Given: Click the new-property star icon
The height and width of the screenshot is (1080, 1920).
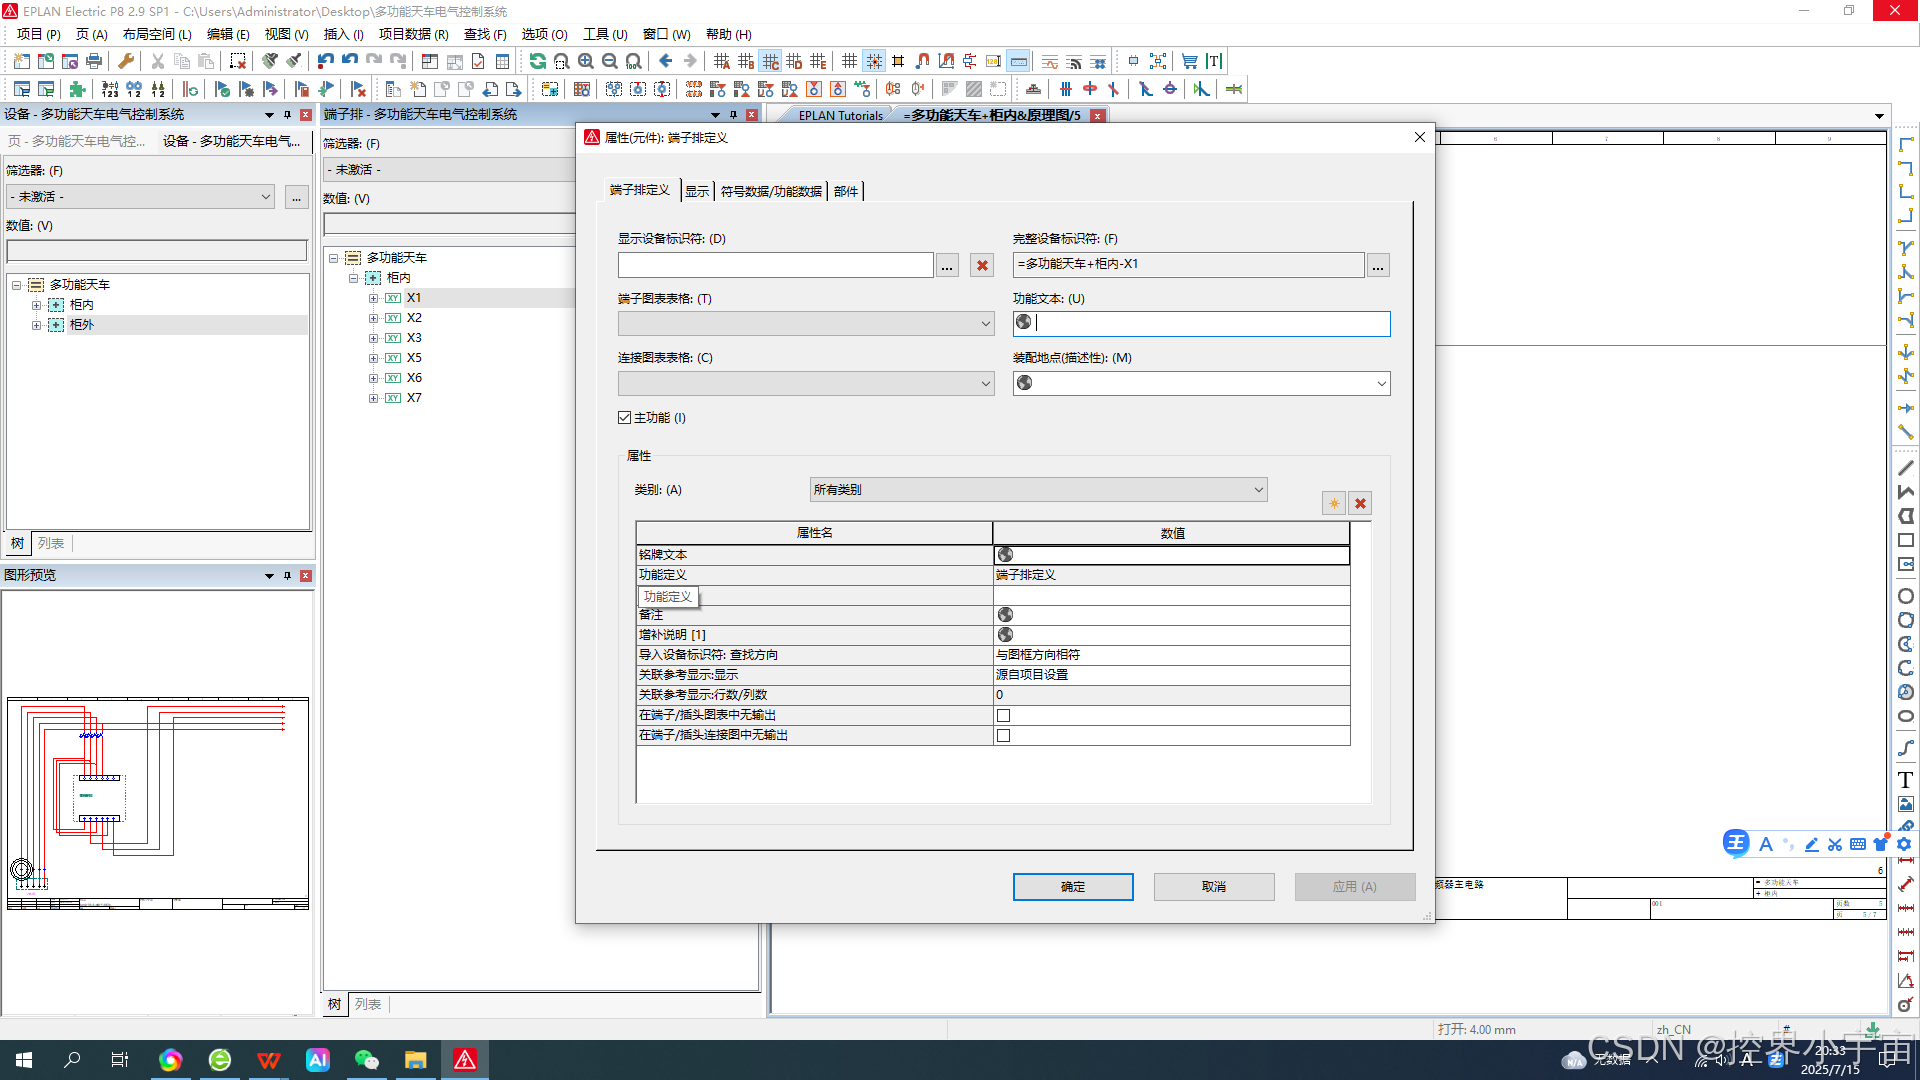Looking at the screenshot, I should (x=1334, y=504).
